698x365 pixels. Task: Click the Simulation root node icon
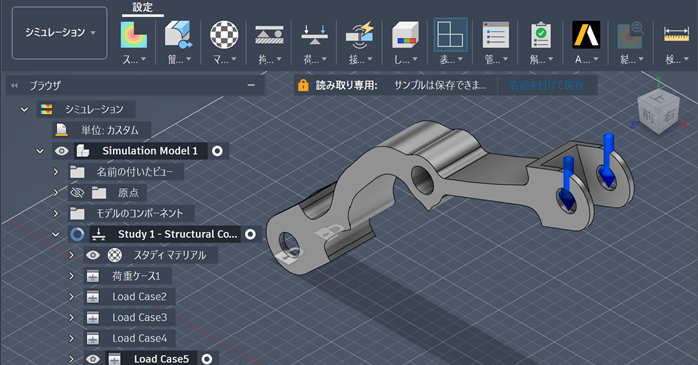coord(46,109)
